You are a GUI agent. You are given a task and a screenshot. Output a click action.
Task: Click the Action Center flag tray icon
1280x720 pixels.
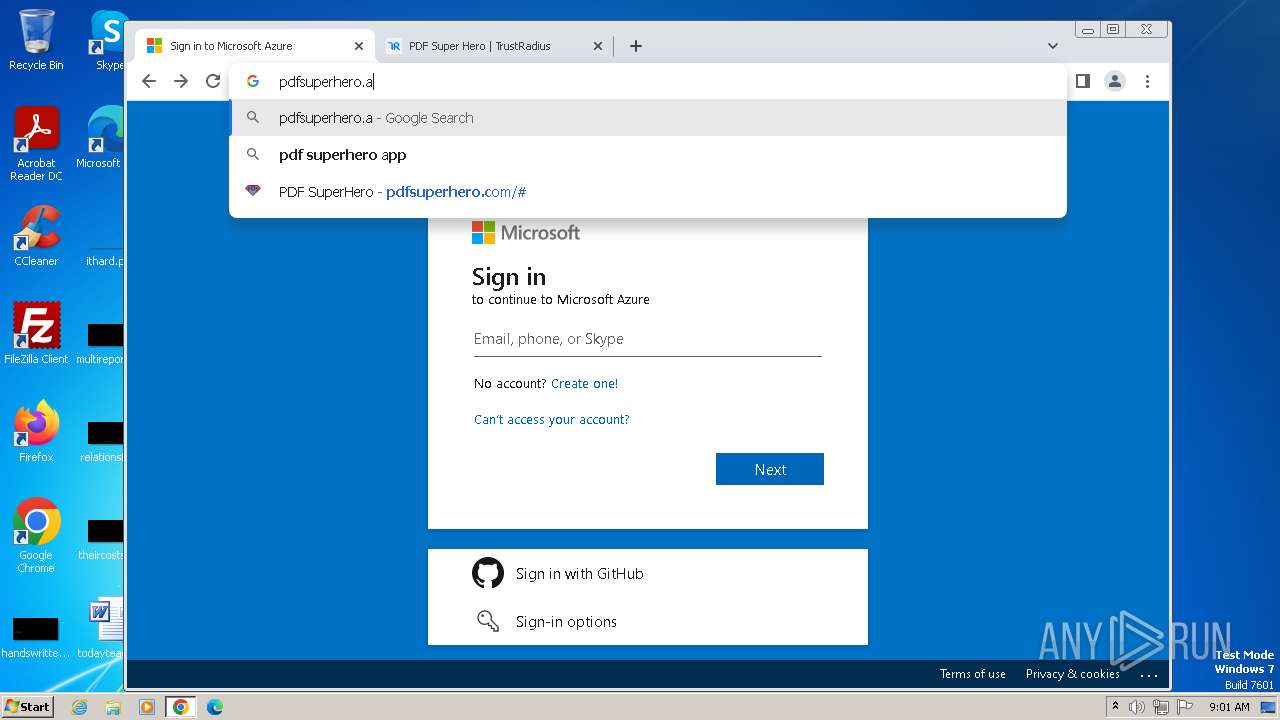pos(1184,707)
